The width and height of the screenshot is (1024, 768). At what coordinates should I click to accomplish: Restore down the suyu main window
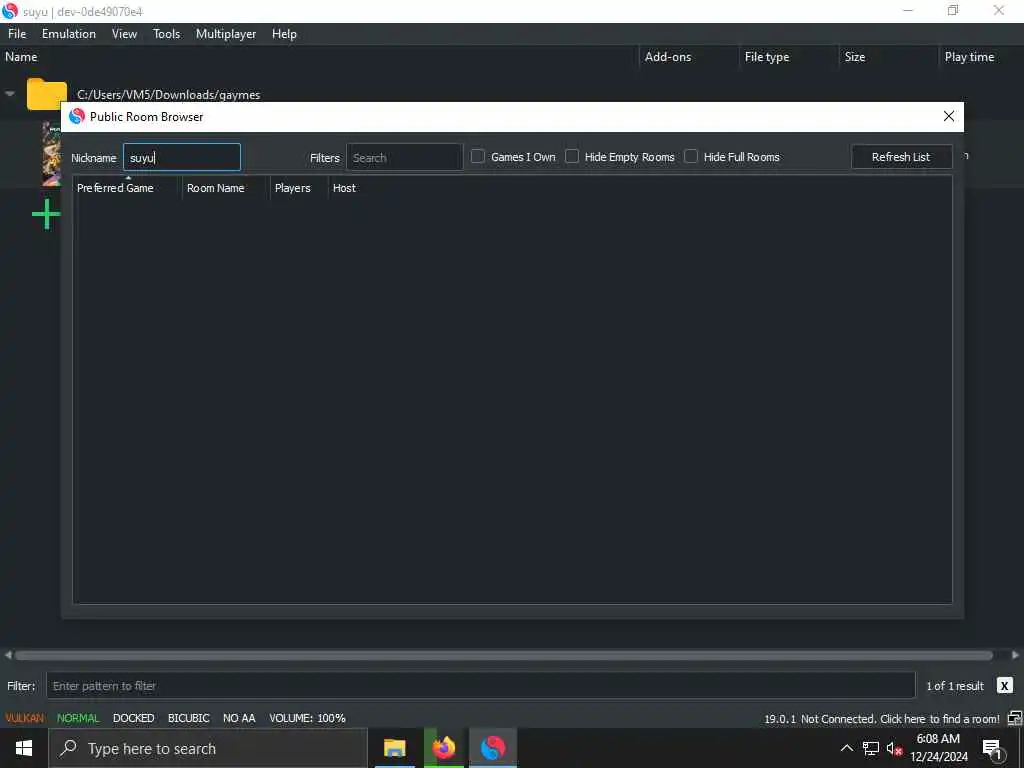pos(953,10)
